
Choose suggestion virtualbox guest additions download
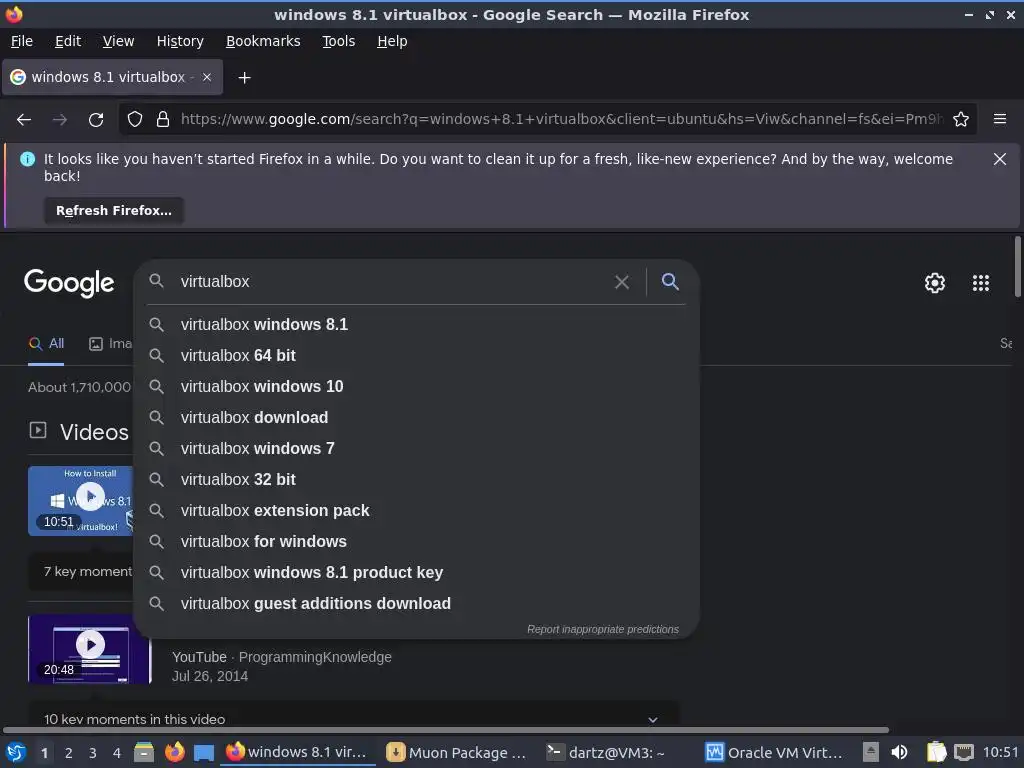(x=416, y=603)
